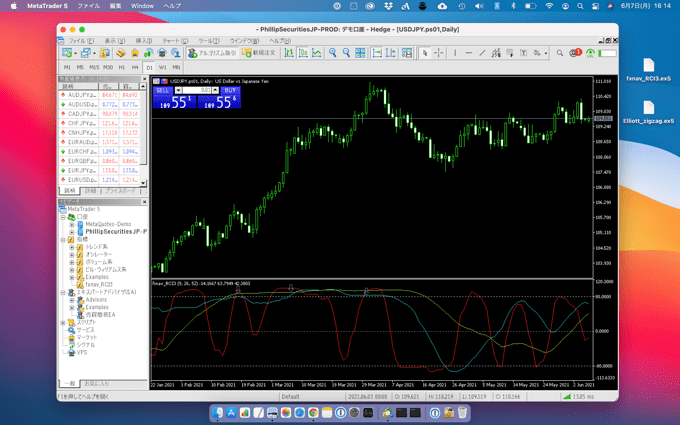
Task: Open macOS Window menu
Action: click(142, 6)
